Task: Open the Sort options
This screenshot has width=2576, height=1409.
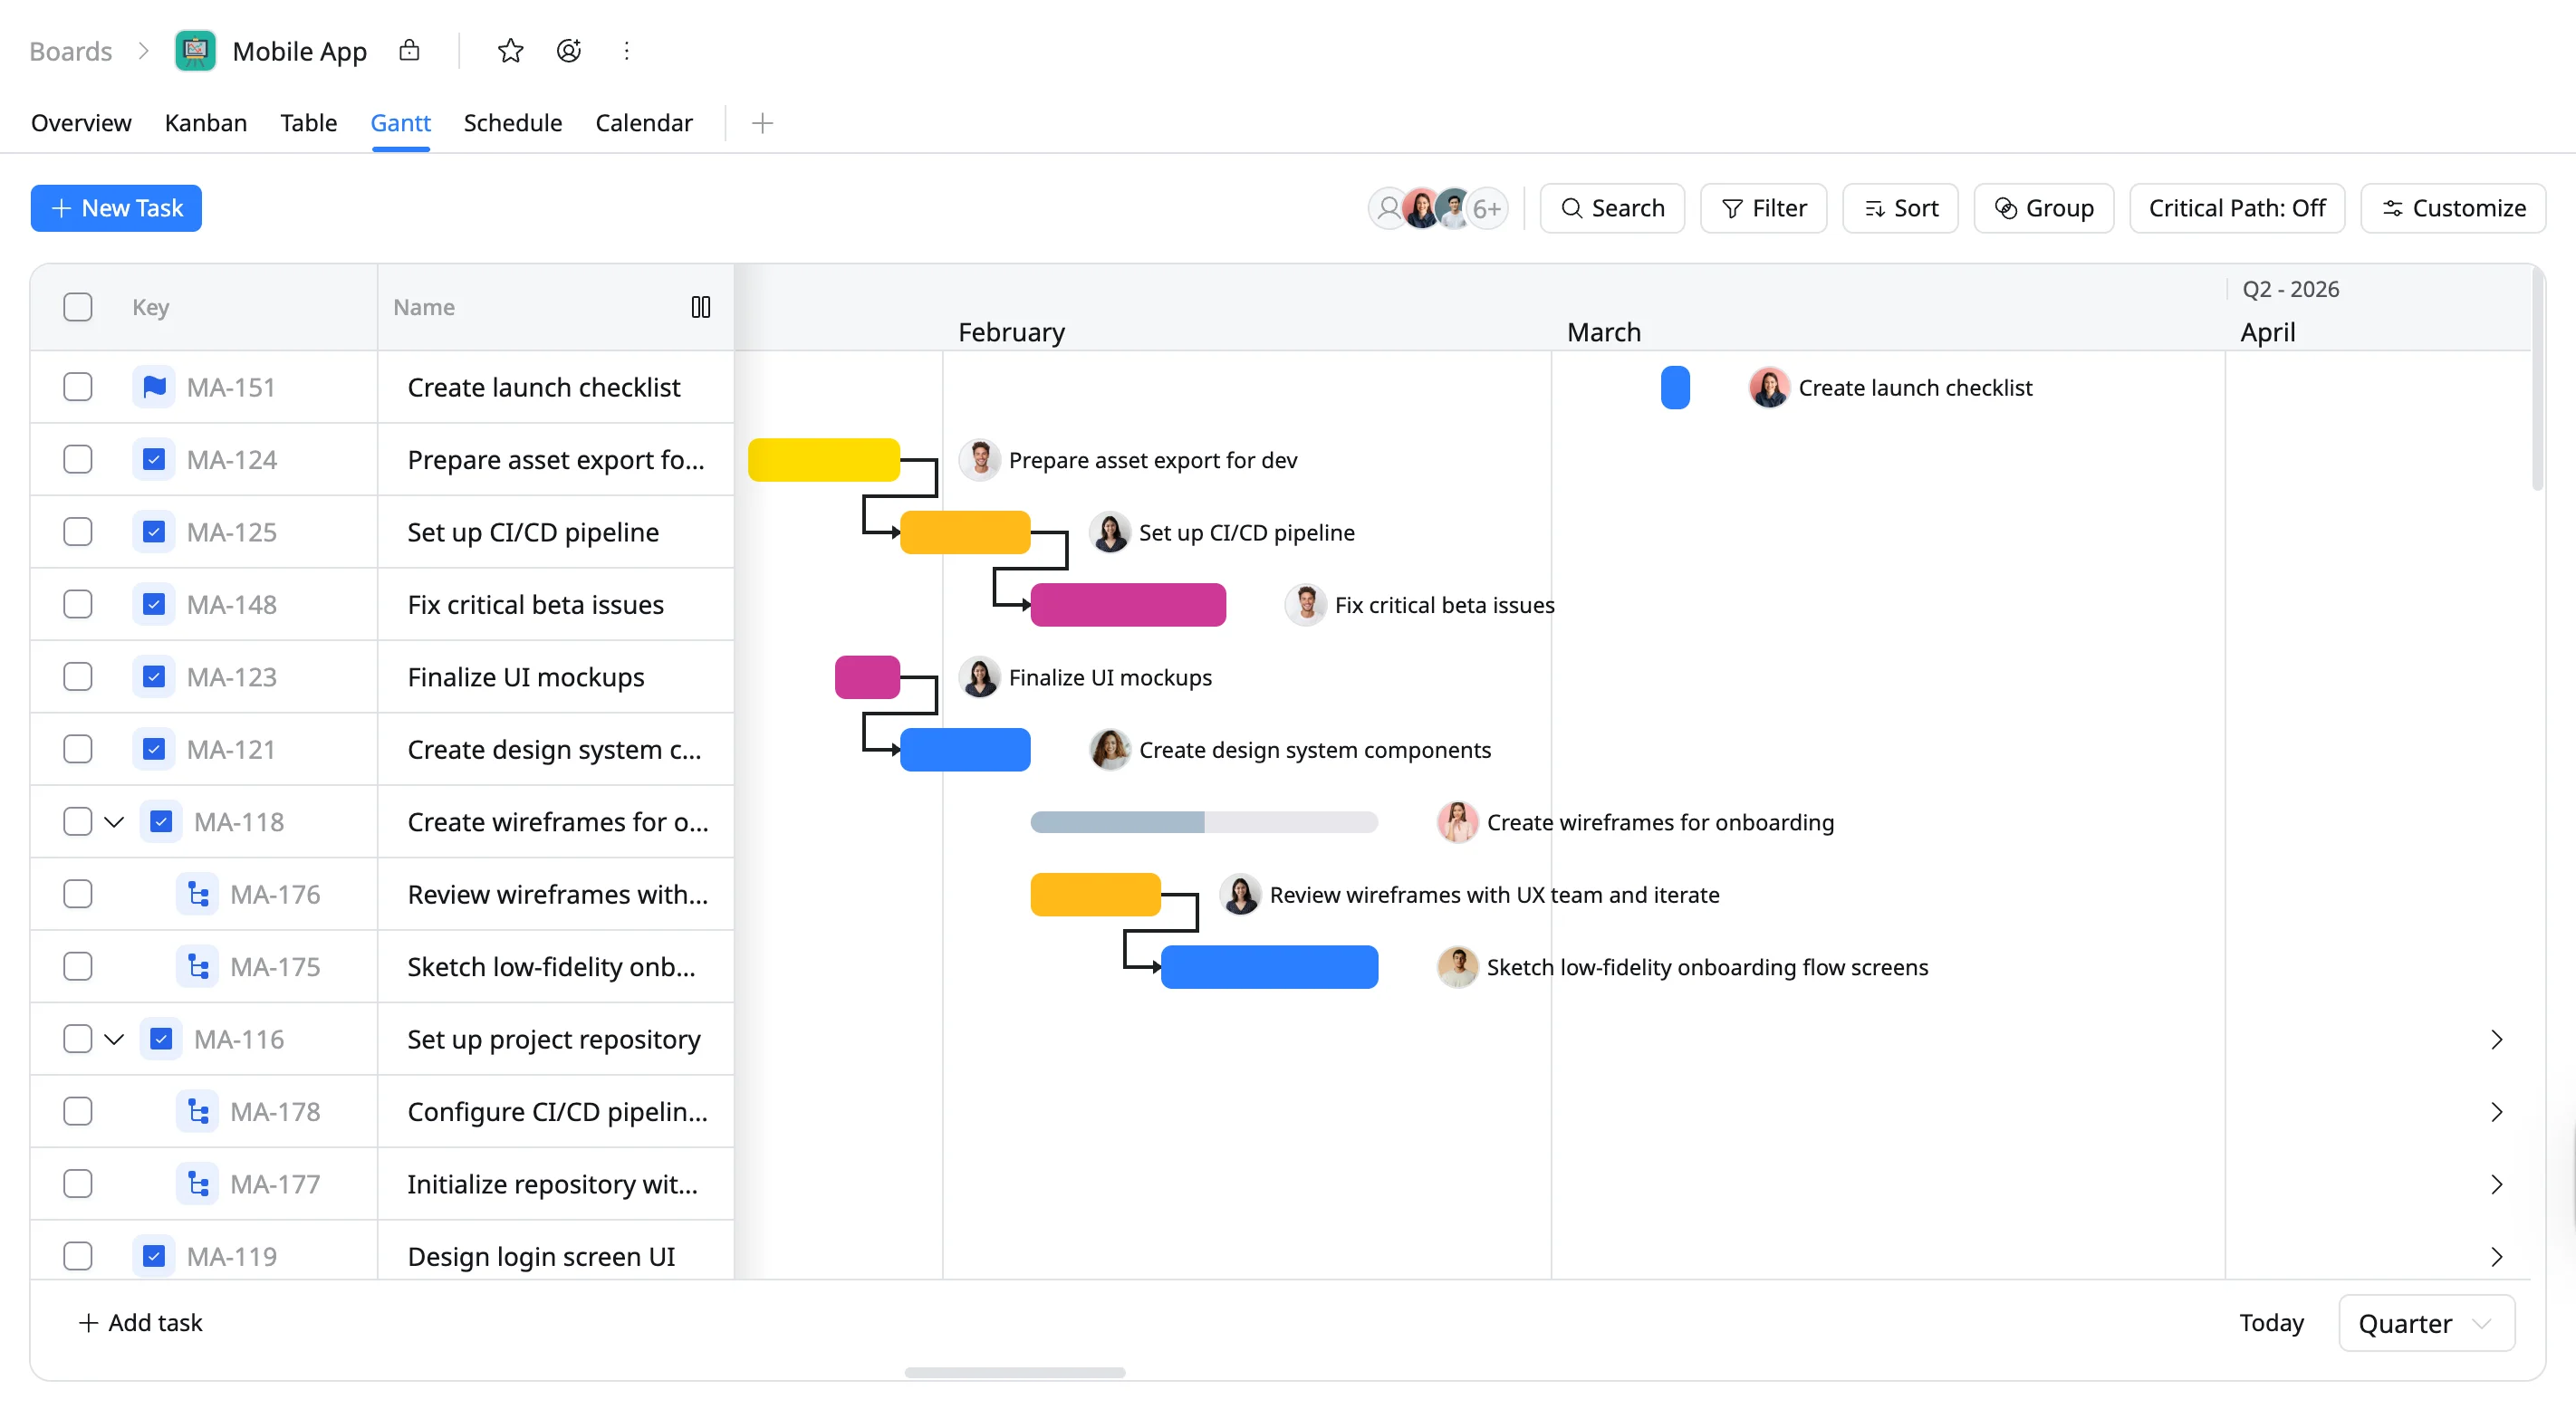Action: [1900, 208]
